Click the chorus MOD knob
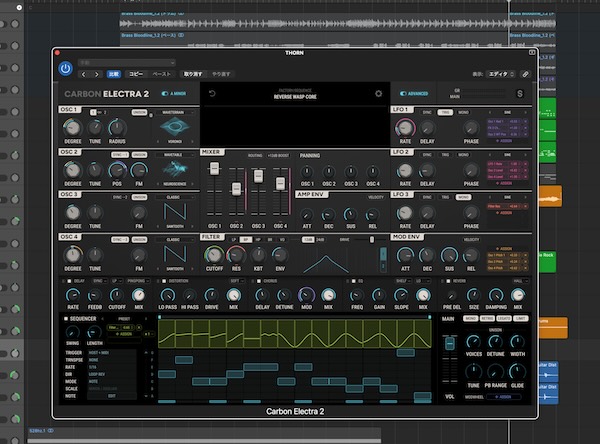600x444 pixels. click(x=306, y=295)
